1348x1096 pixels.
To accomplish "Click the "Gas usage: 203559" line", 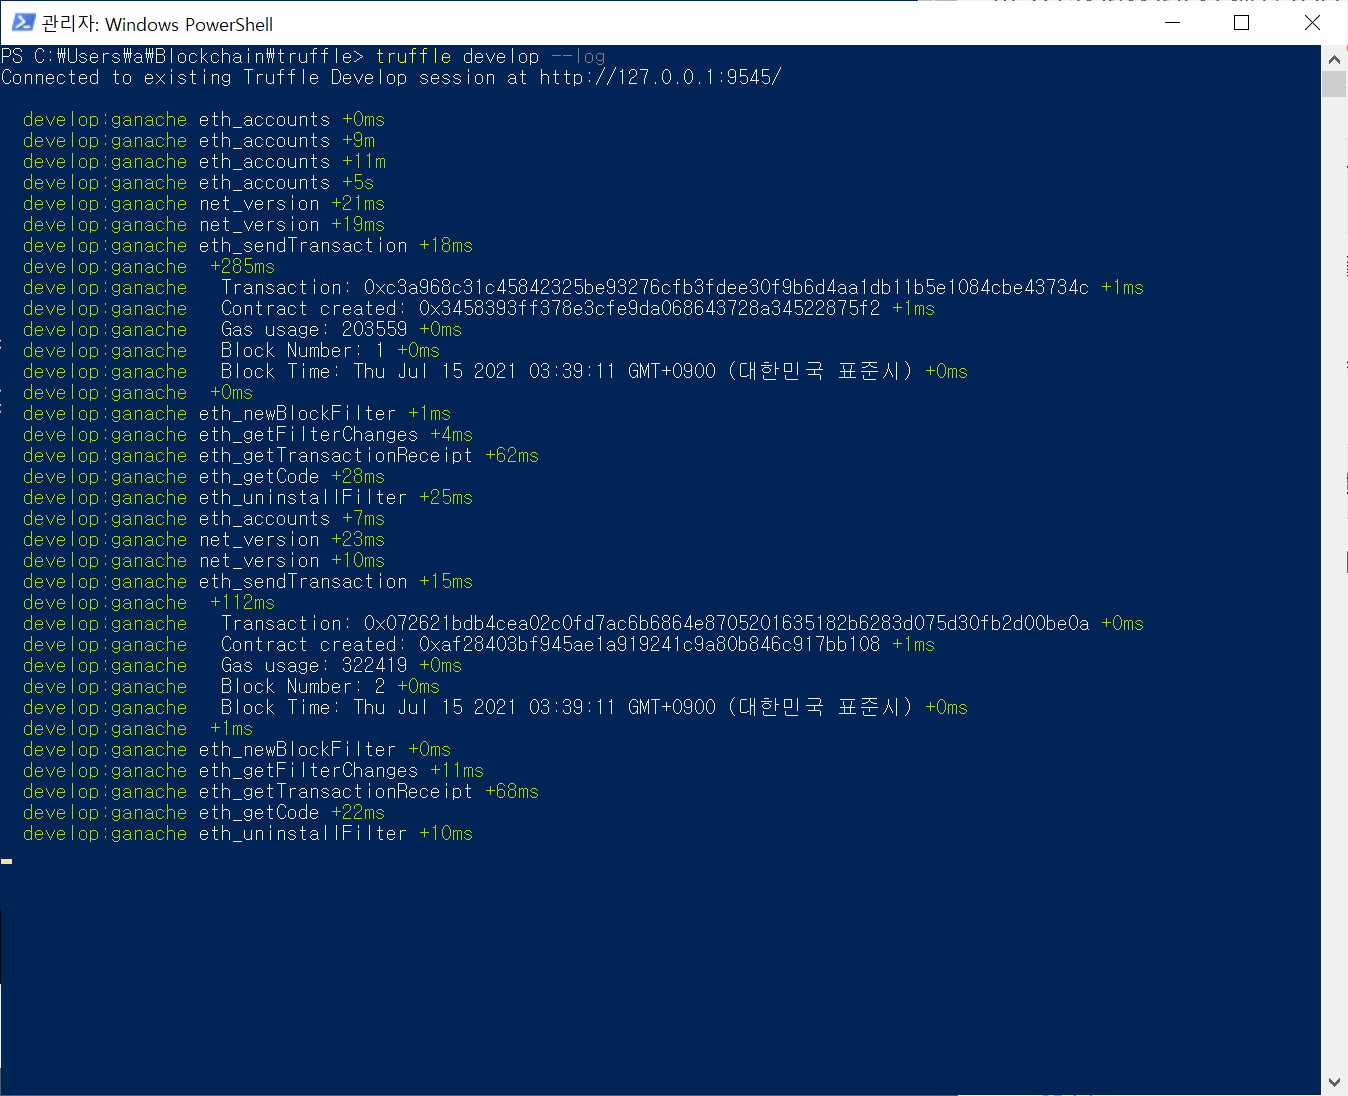I will (x=243, y=329).
